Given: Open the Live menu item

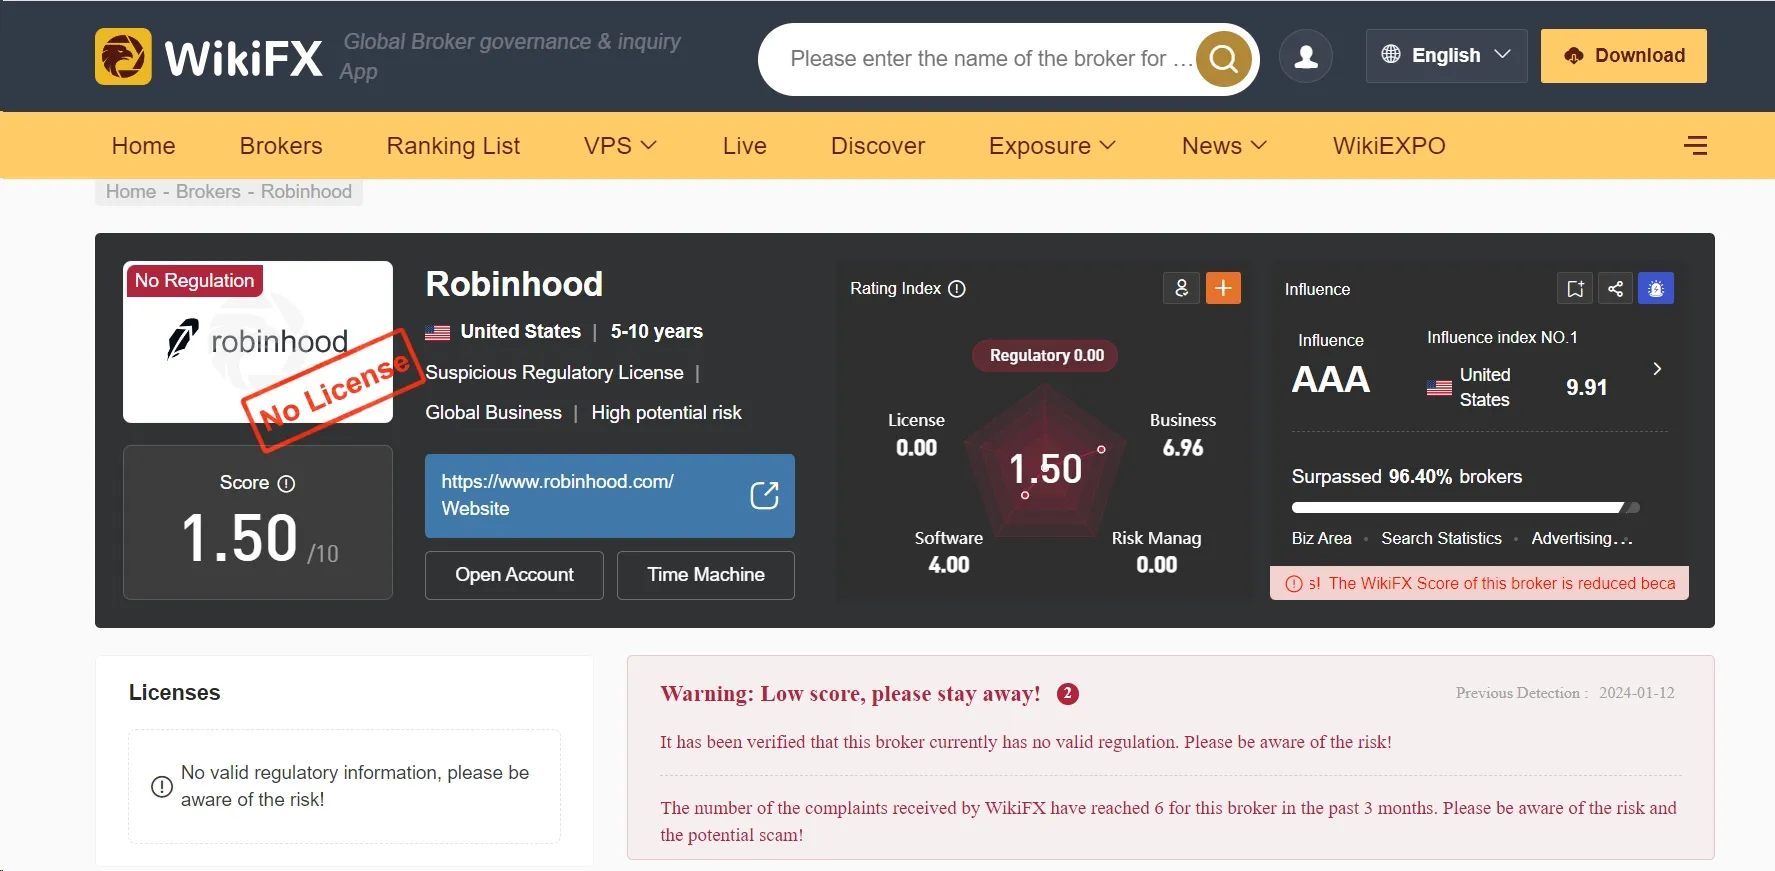Looking at the screenshot, I should pos(745,146).
